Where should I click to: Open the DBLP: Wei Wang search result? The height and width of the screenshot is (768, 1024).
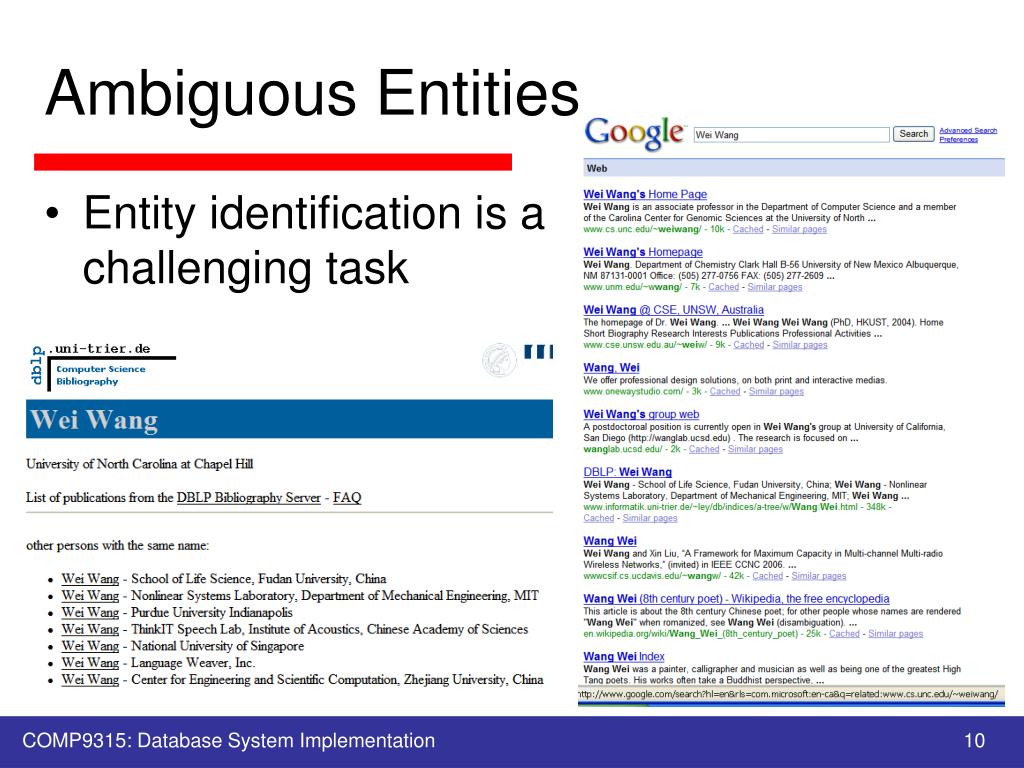pyautogui.click(x=627, y=472)
